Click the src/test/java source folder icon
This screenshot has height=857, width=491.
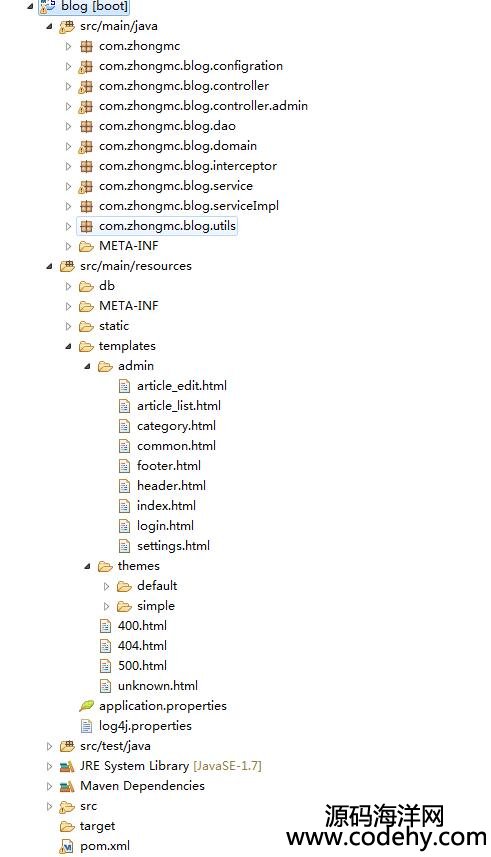click(67, 746)
